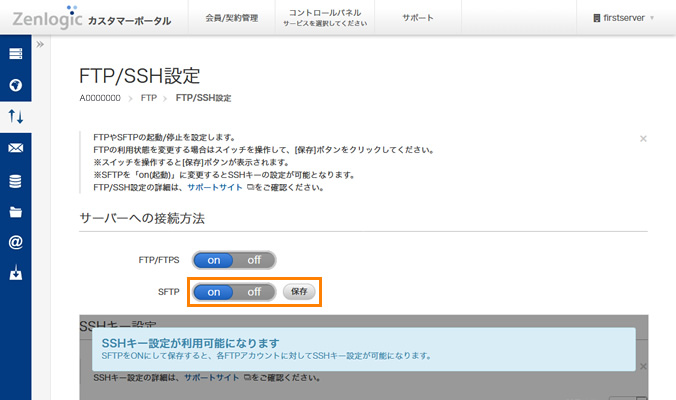The image size is (676, 400).
Task: Open the server icon in the sidebar
Action: (x=16, y=53)
